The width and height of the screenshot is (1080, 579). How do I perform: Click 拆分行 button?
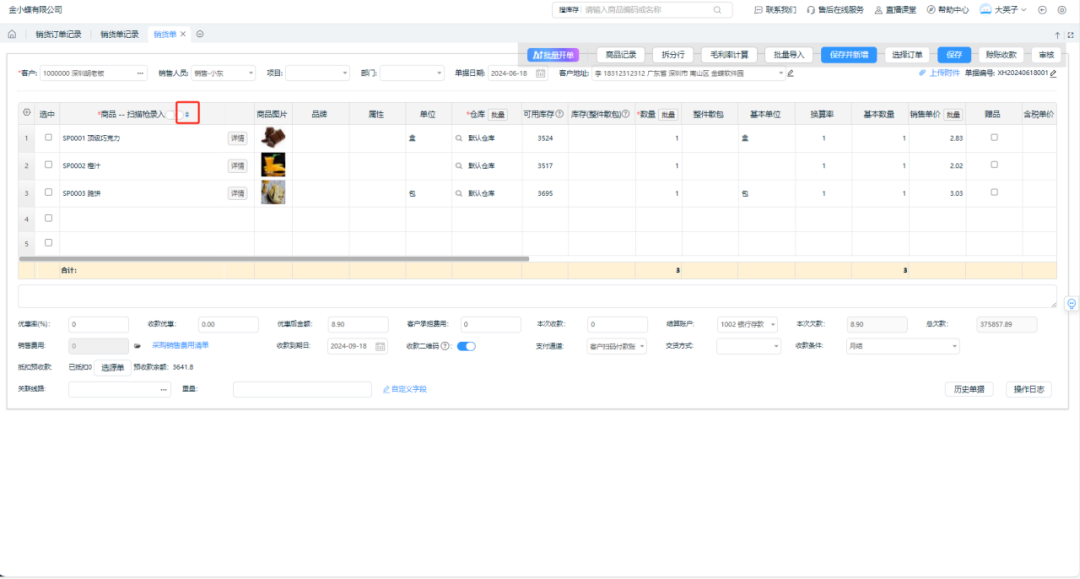[673, 55]
